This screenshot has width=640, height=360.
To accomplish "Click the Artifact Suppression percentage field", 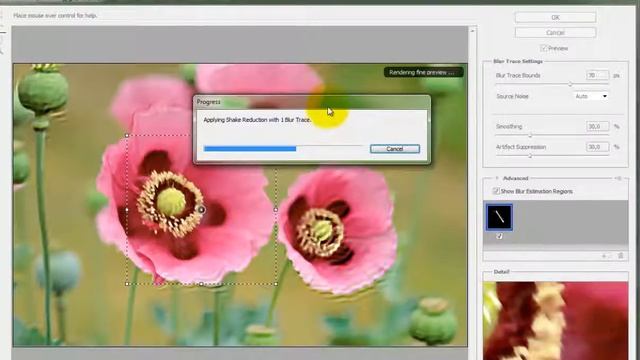I will pos(597,147).
